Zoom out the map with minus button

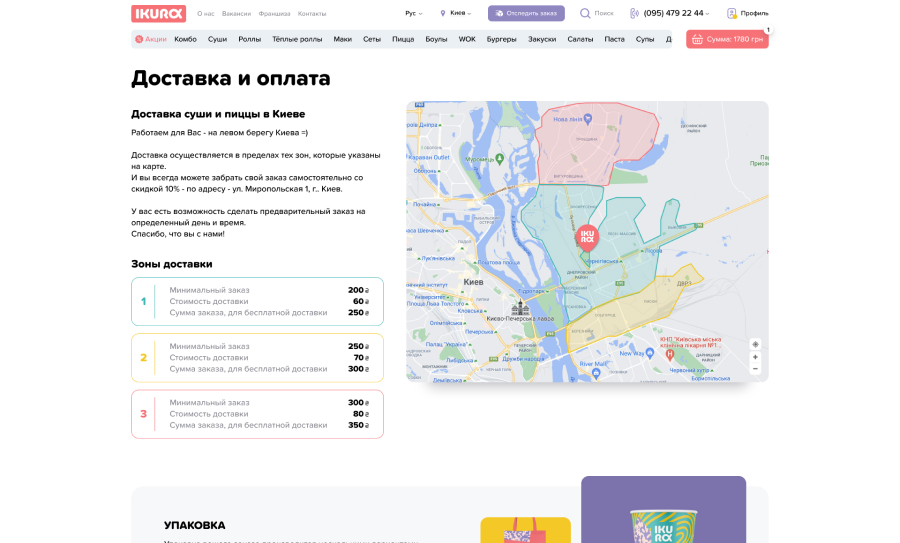click(755, 369)
